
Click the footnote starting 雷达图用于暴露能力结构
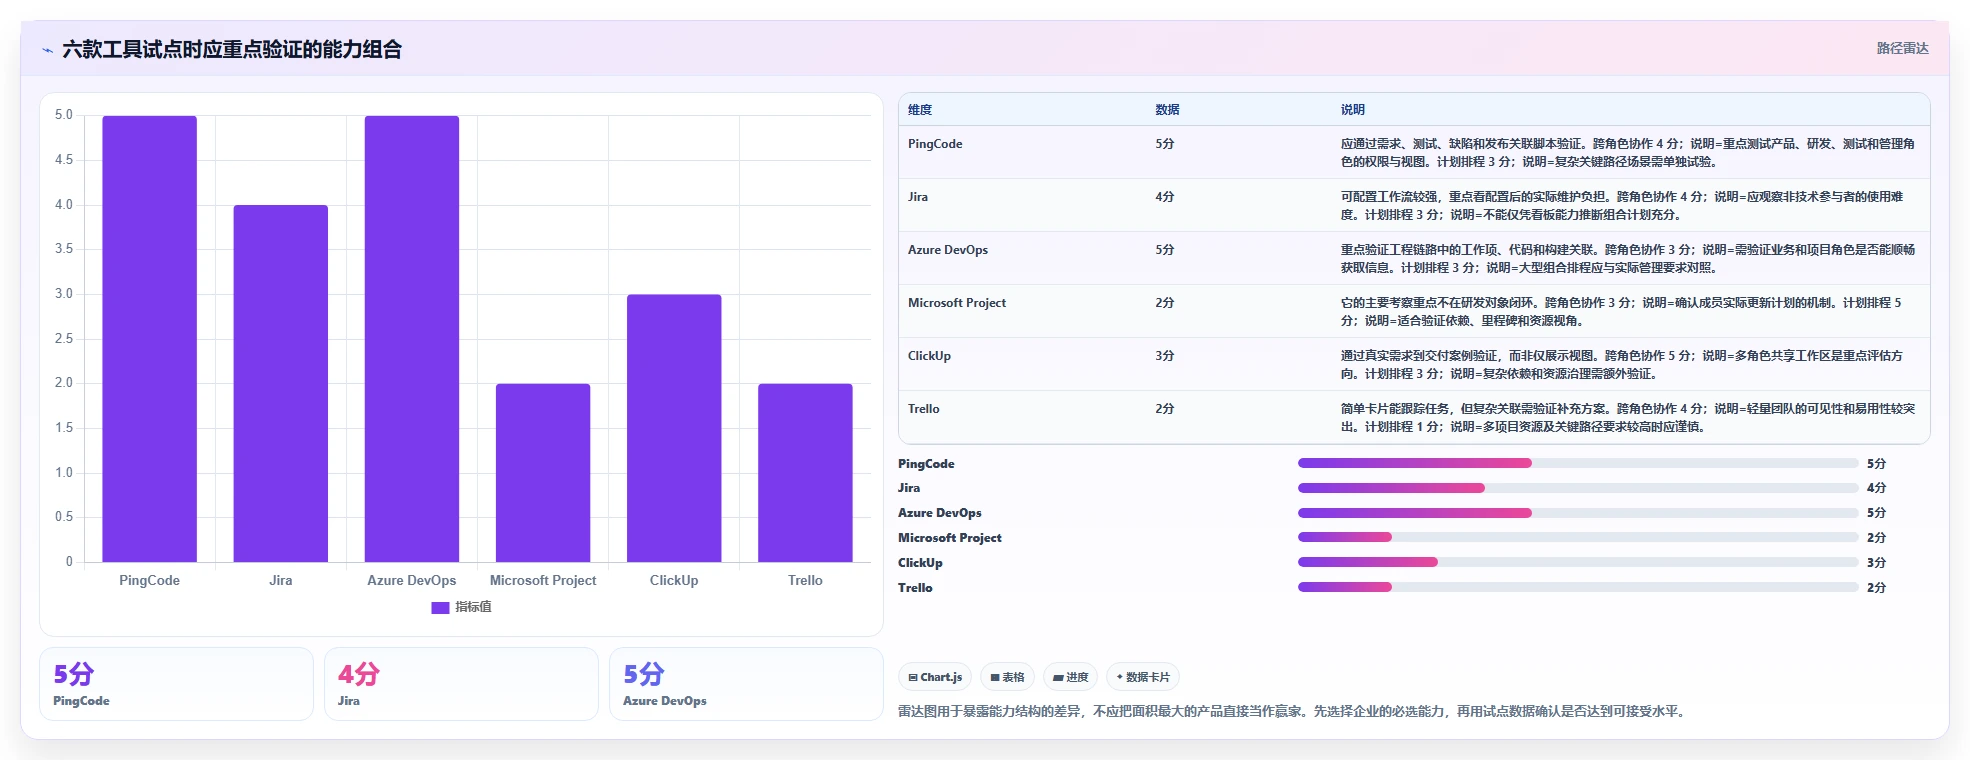tap(1293, 712)
